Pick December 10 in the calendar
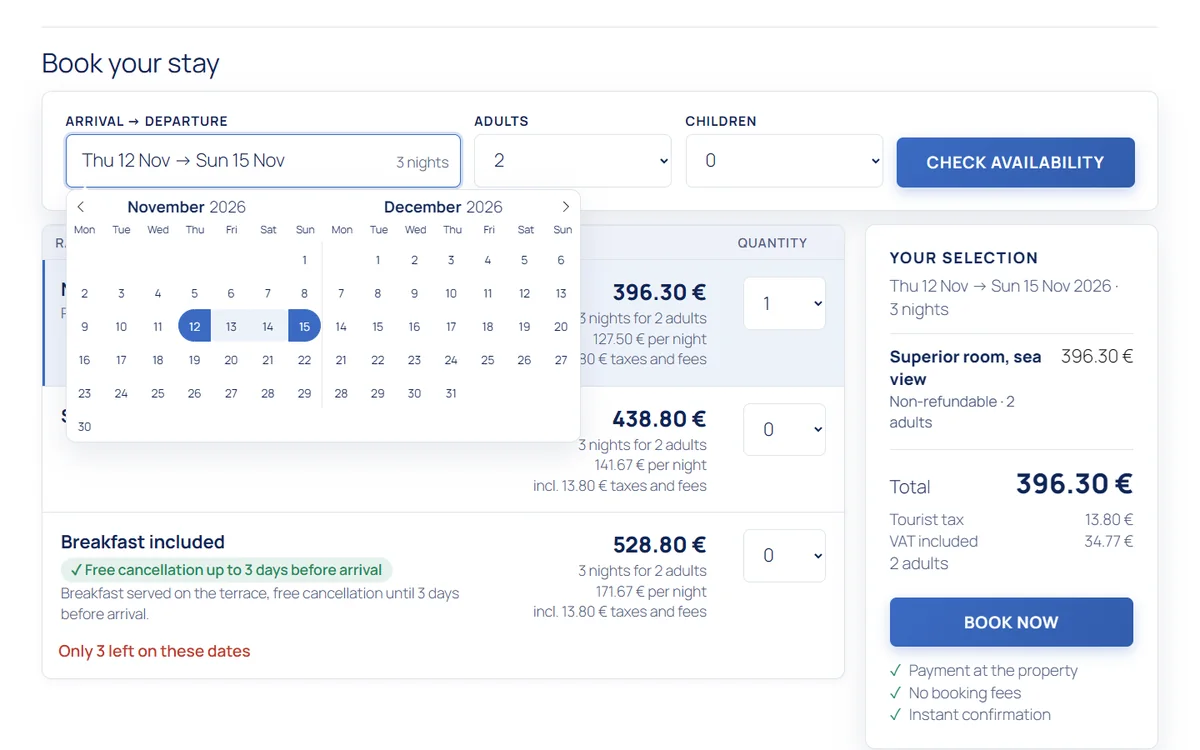The height and width of the screenshot is (750, 1200). [451, 293]
